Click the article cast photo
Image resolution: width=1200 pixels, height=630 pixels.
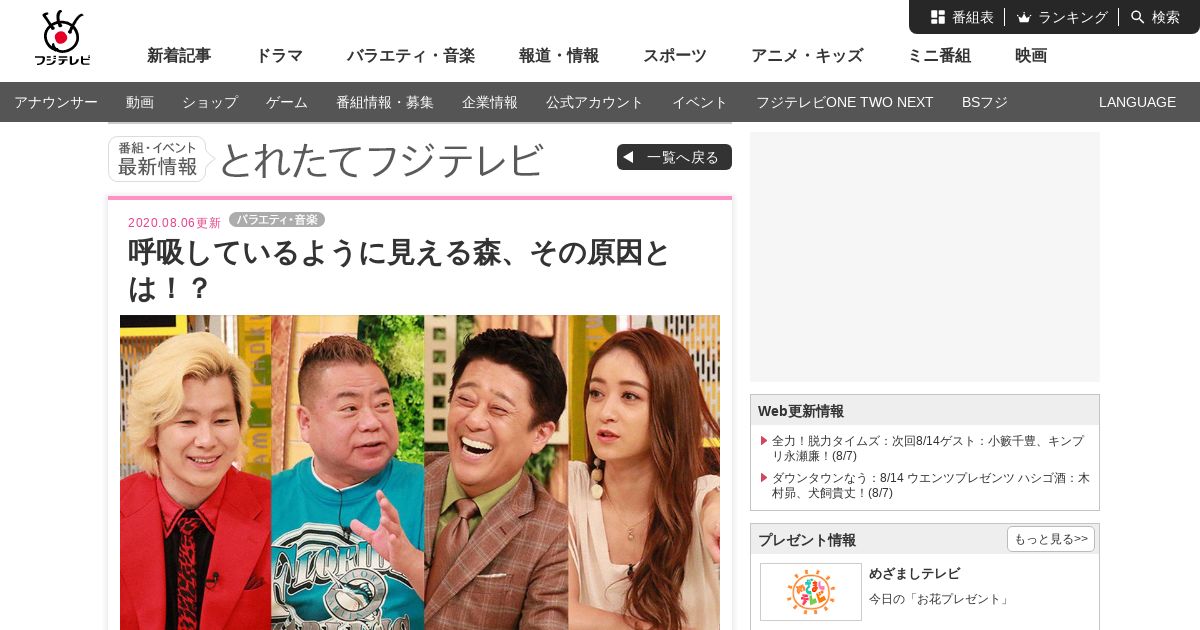[x=420, y=472]
